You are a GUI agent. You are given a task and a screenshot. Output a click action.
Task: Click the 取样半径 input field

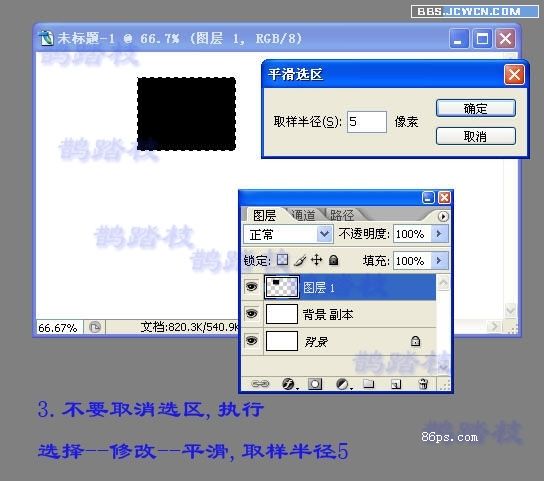point(367,122)
